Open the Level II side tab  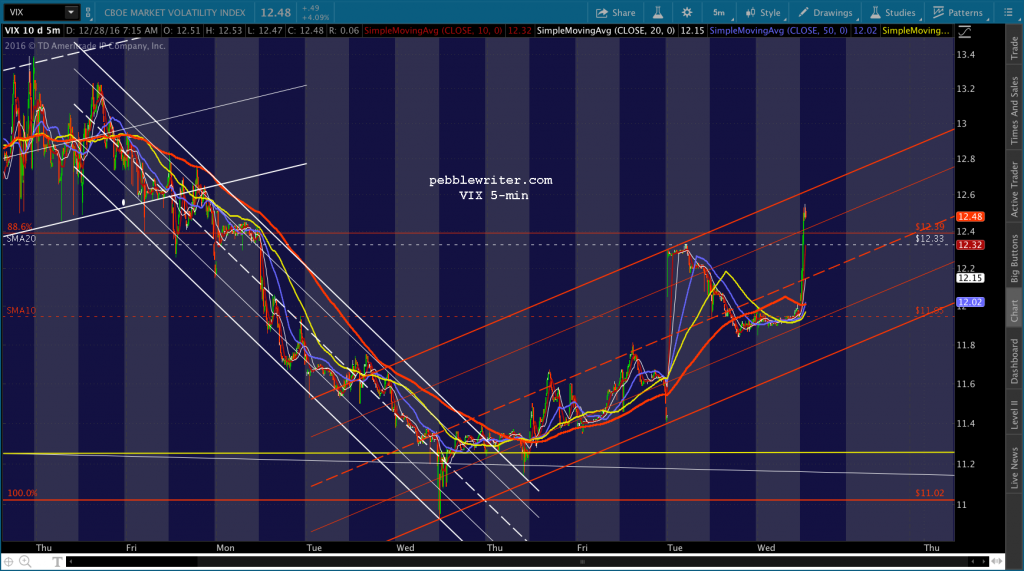pos(1014,416)
